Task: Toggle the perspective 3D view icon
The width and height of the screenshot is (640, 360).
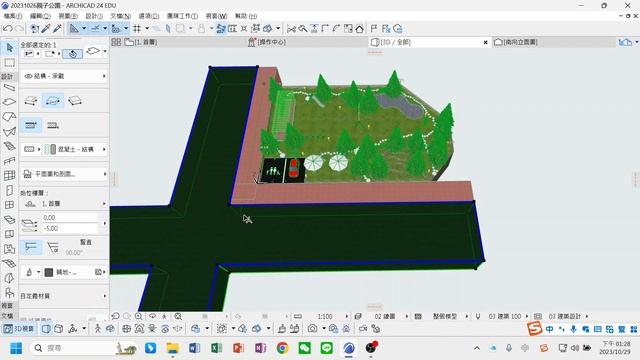Action: tap(47, 329)
